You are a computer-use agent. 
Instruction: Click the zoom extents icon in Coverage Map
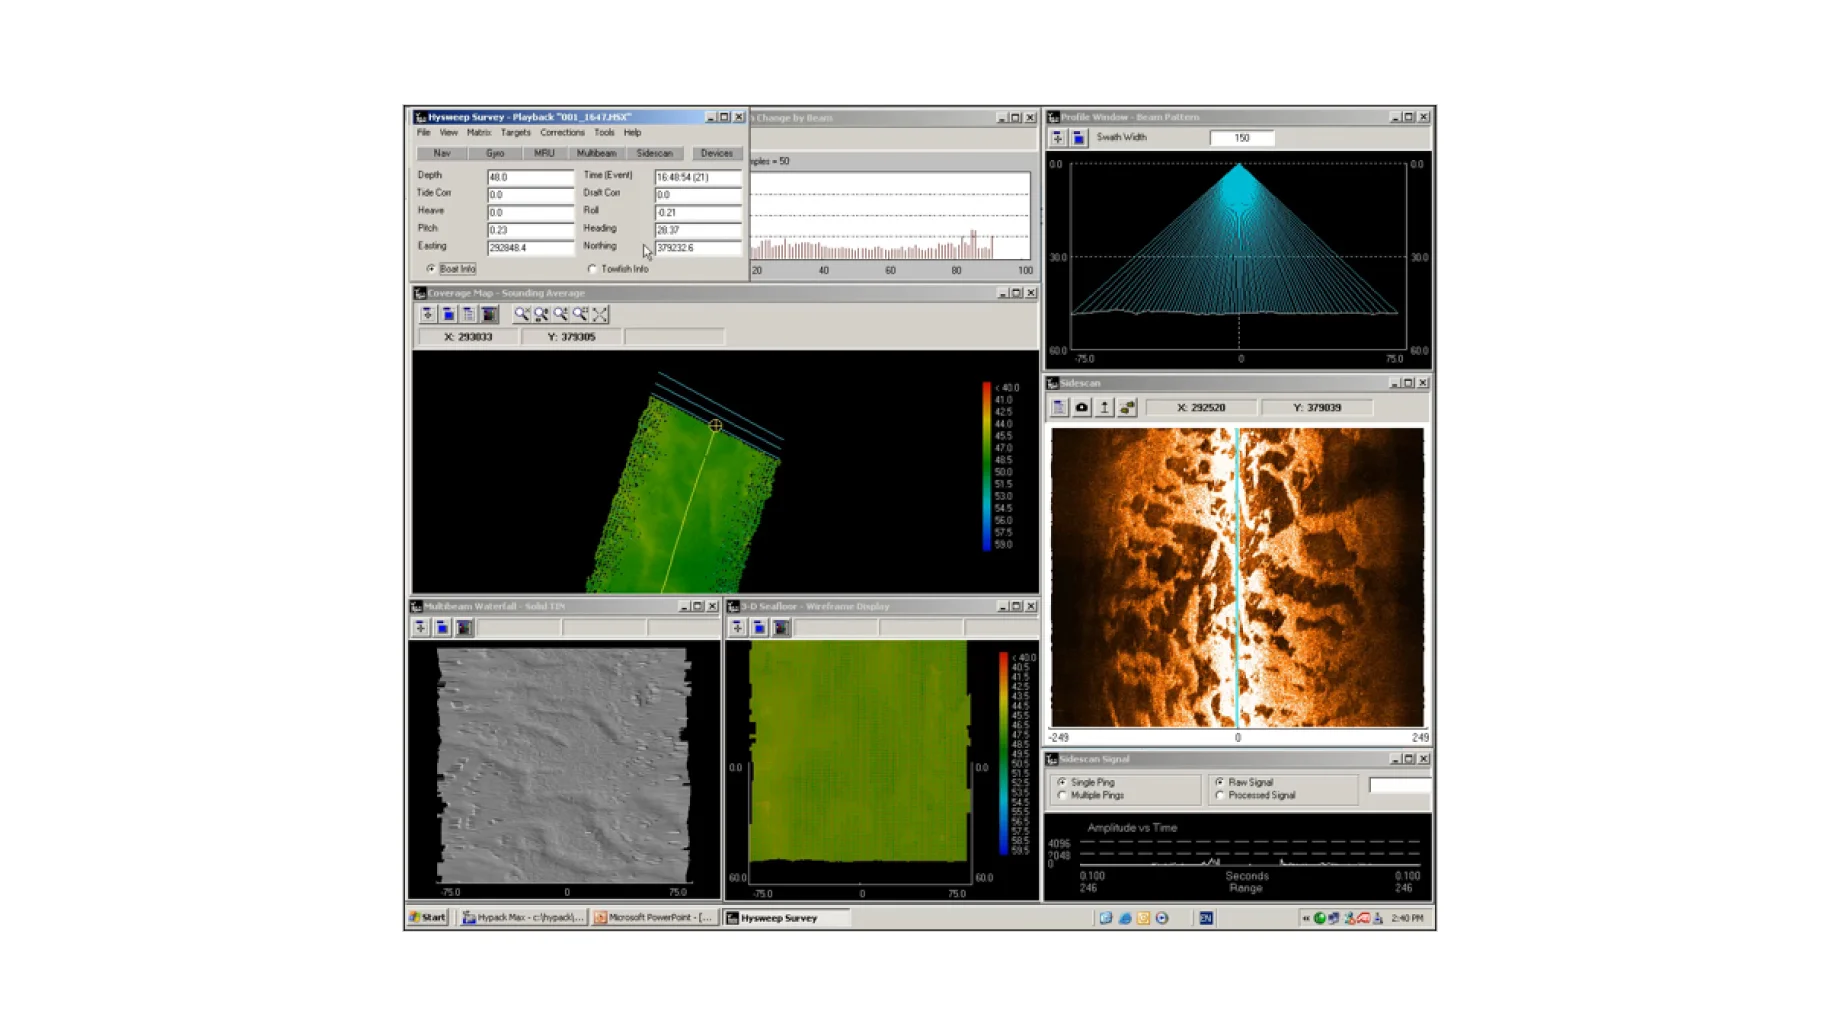tap(600, 314)
